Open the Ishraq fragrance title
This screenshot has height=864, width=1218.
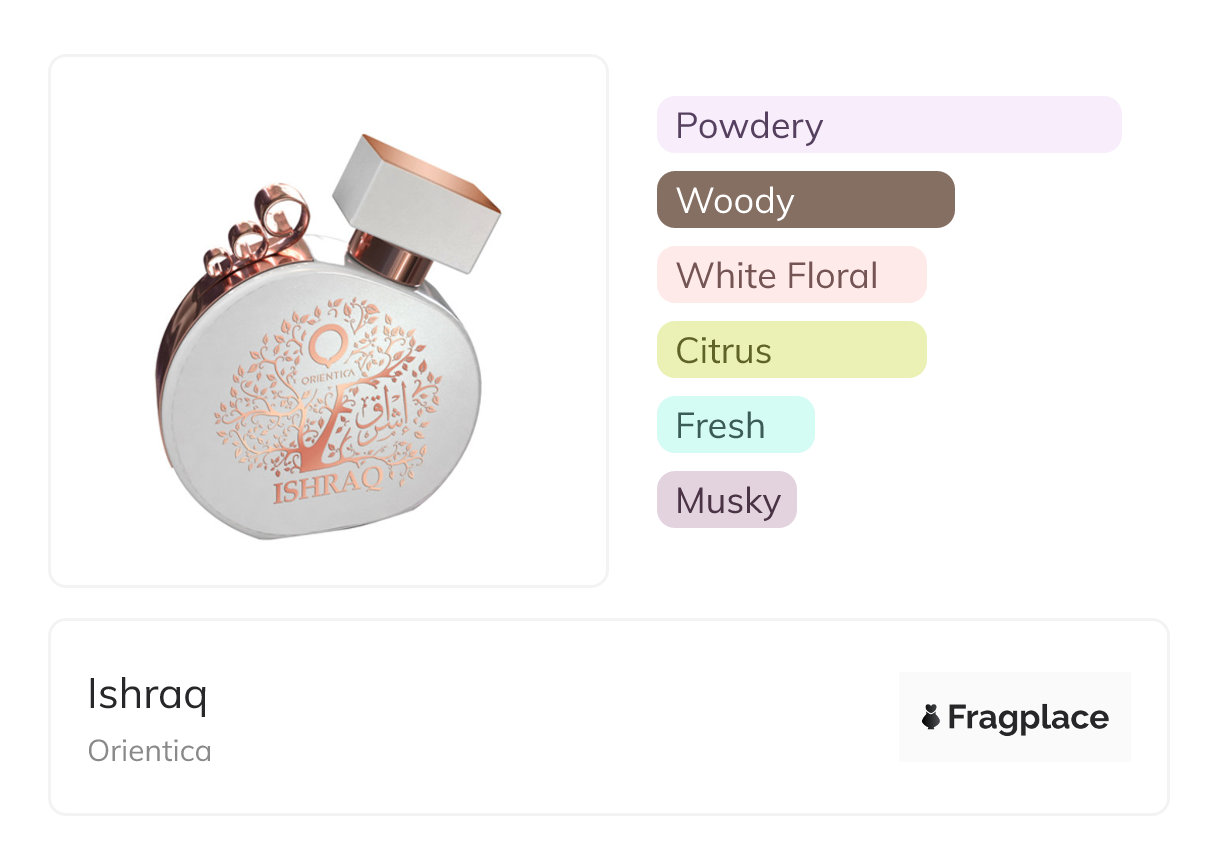pos(147,695)
